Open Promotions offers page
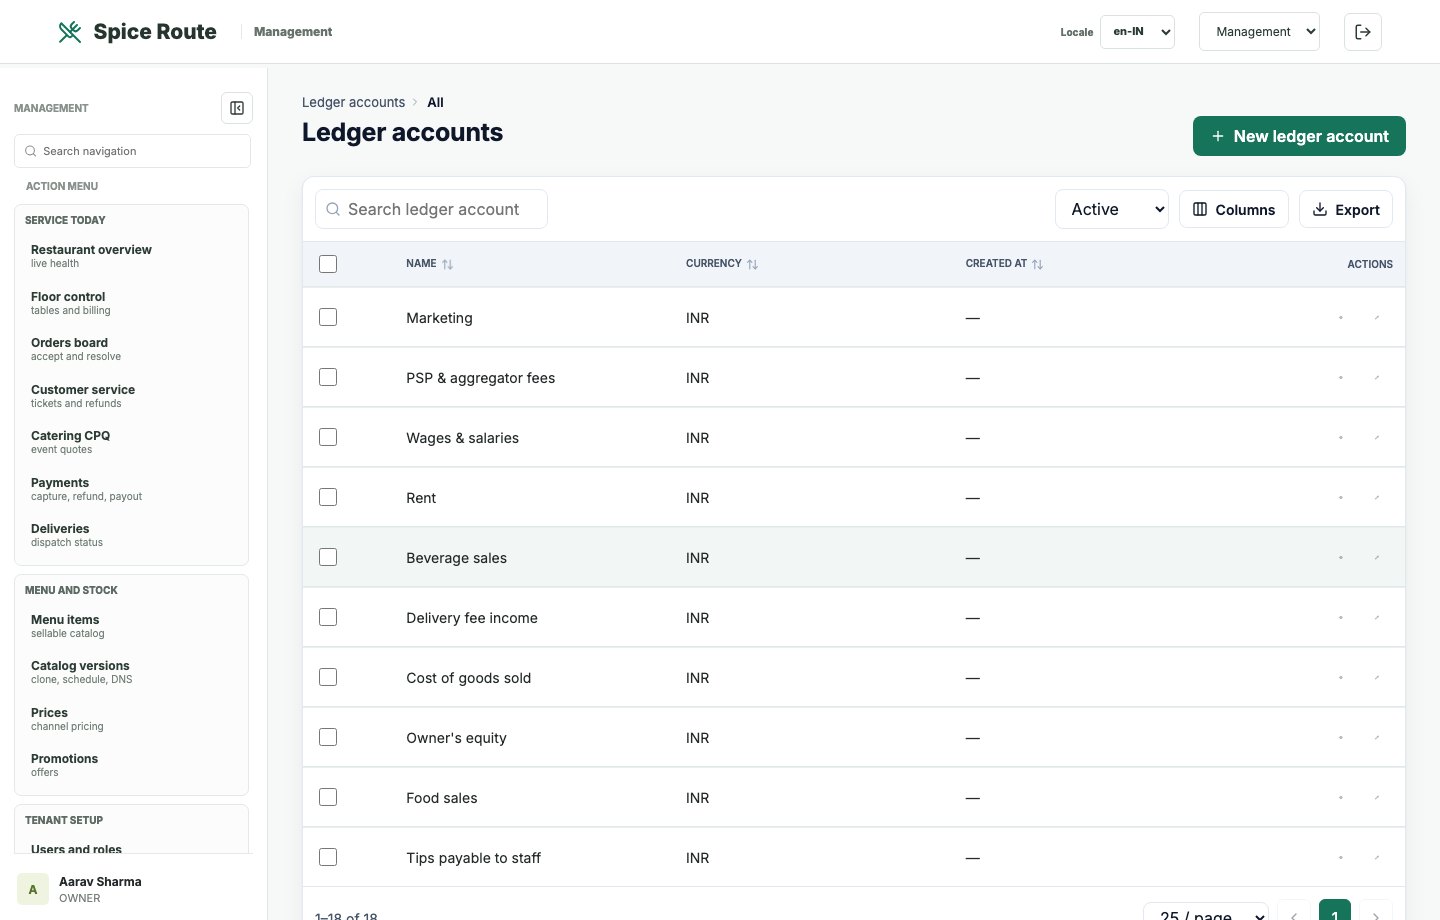 pos(131,765)
